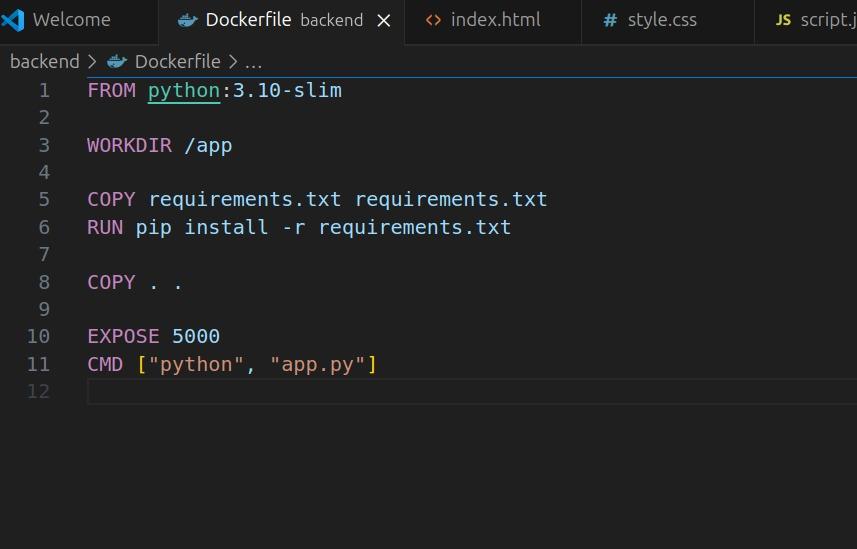Click the VS Code logo on Welcome tab
857x549 pixels.
coord(13,20)
